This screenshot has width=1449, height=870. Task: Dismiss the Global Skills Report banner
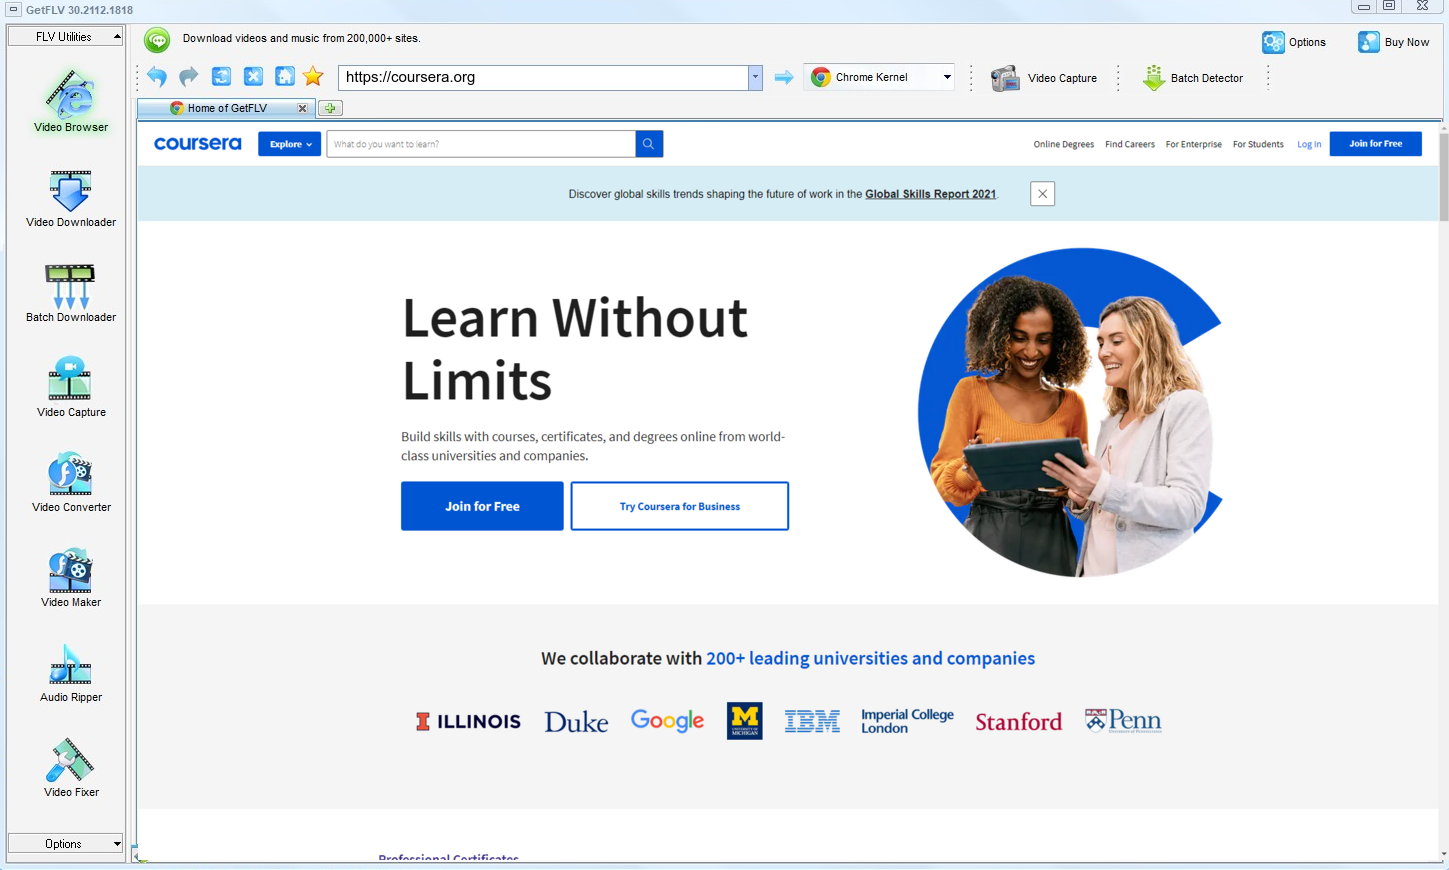coord(1042,194)
